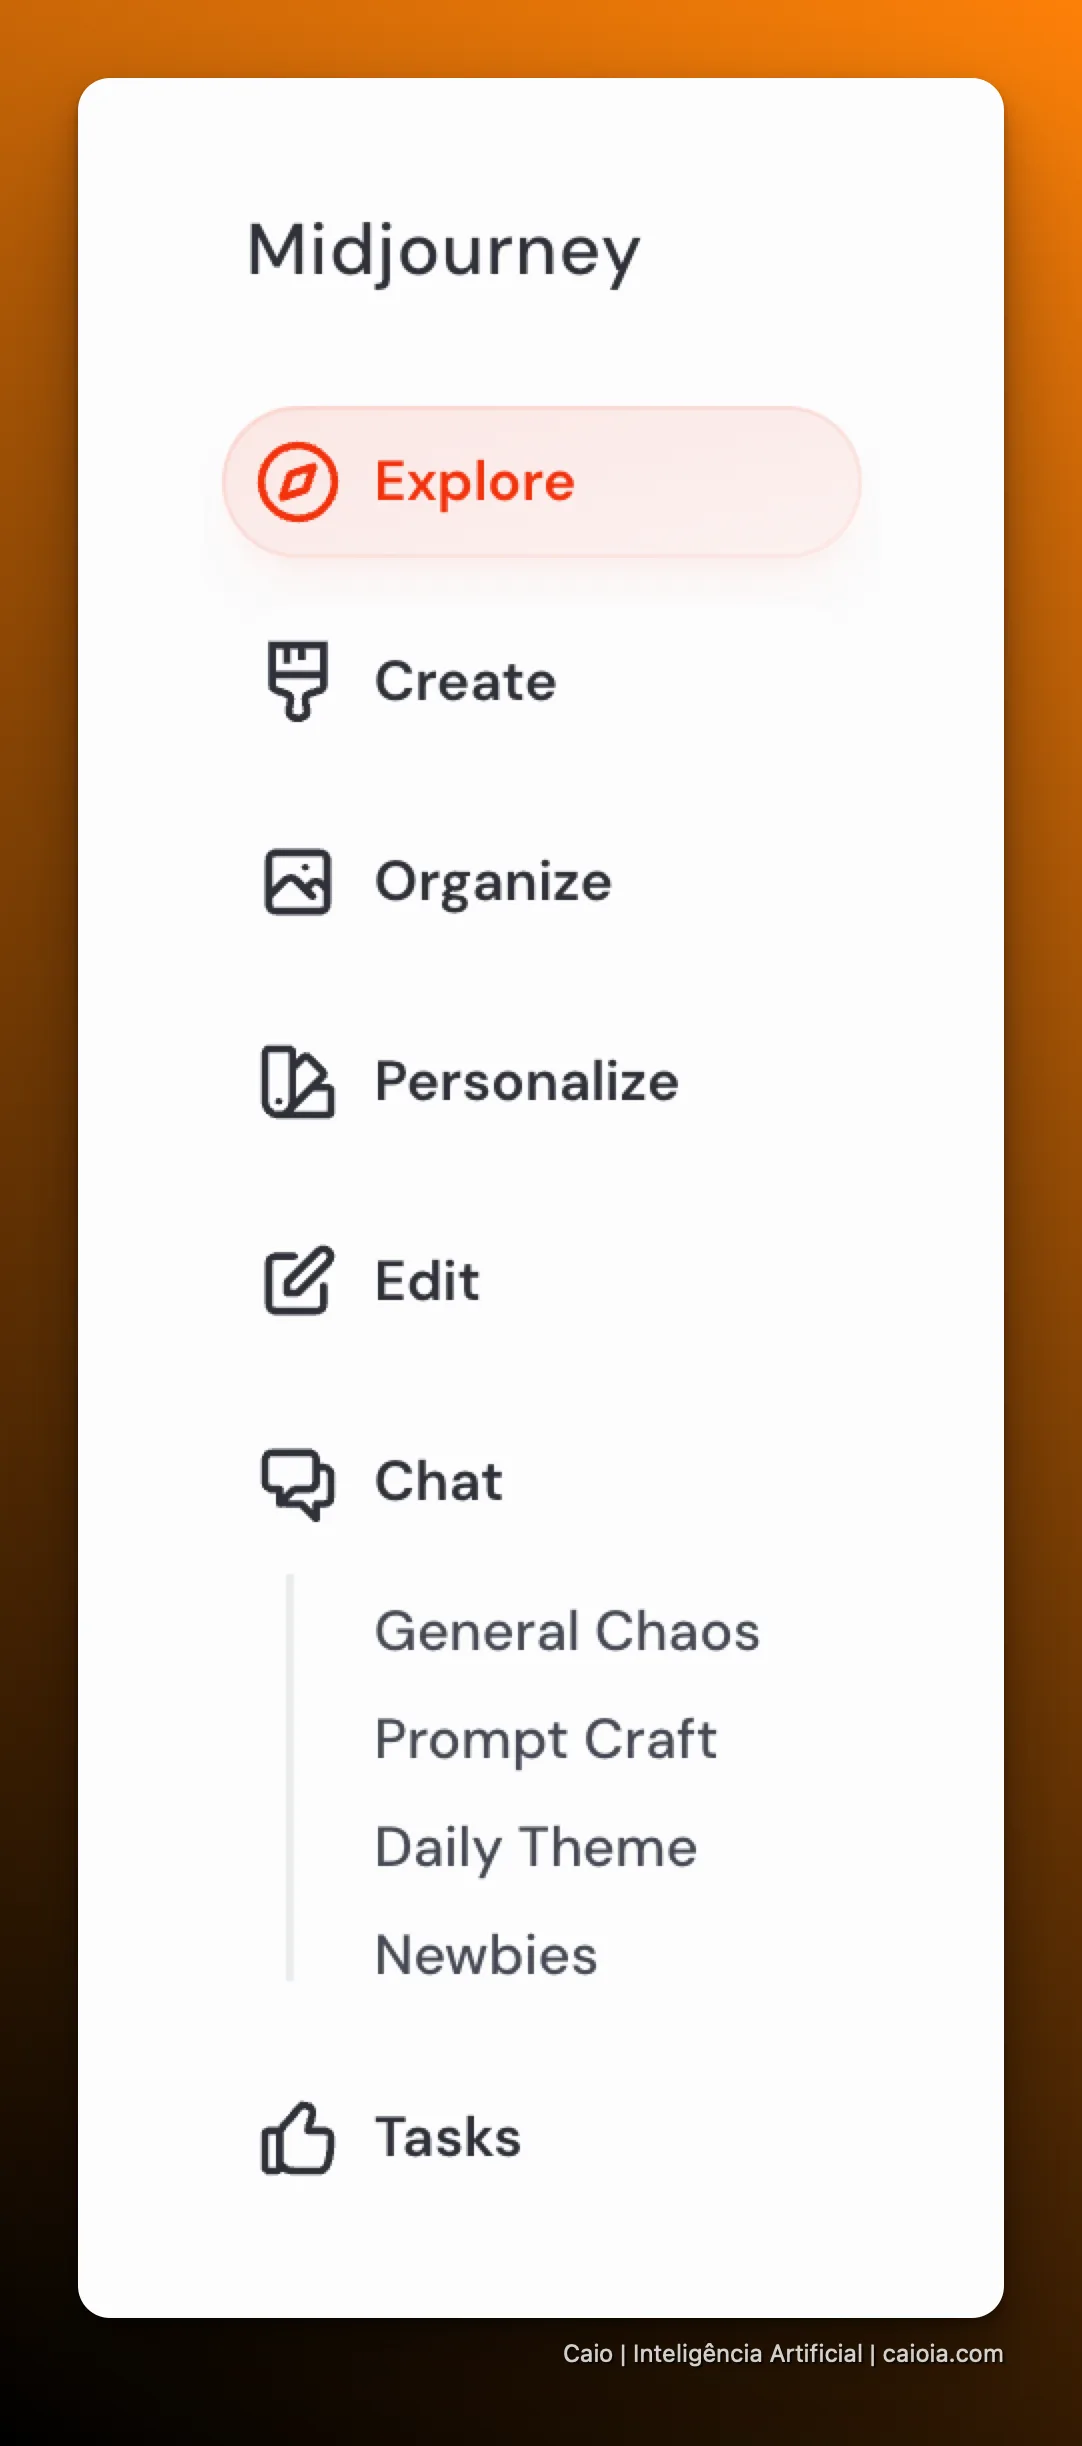This screenshot has height=2446, width=1082.
Task: Select the Explore menu label
Action: 475,482
